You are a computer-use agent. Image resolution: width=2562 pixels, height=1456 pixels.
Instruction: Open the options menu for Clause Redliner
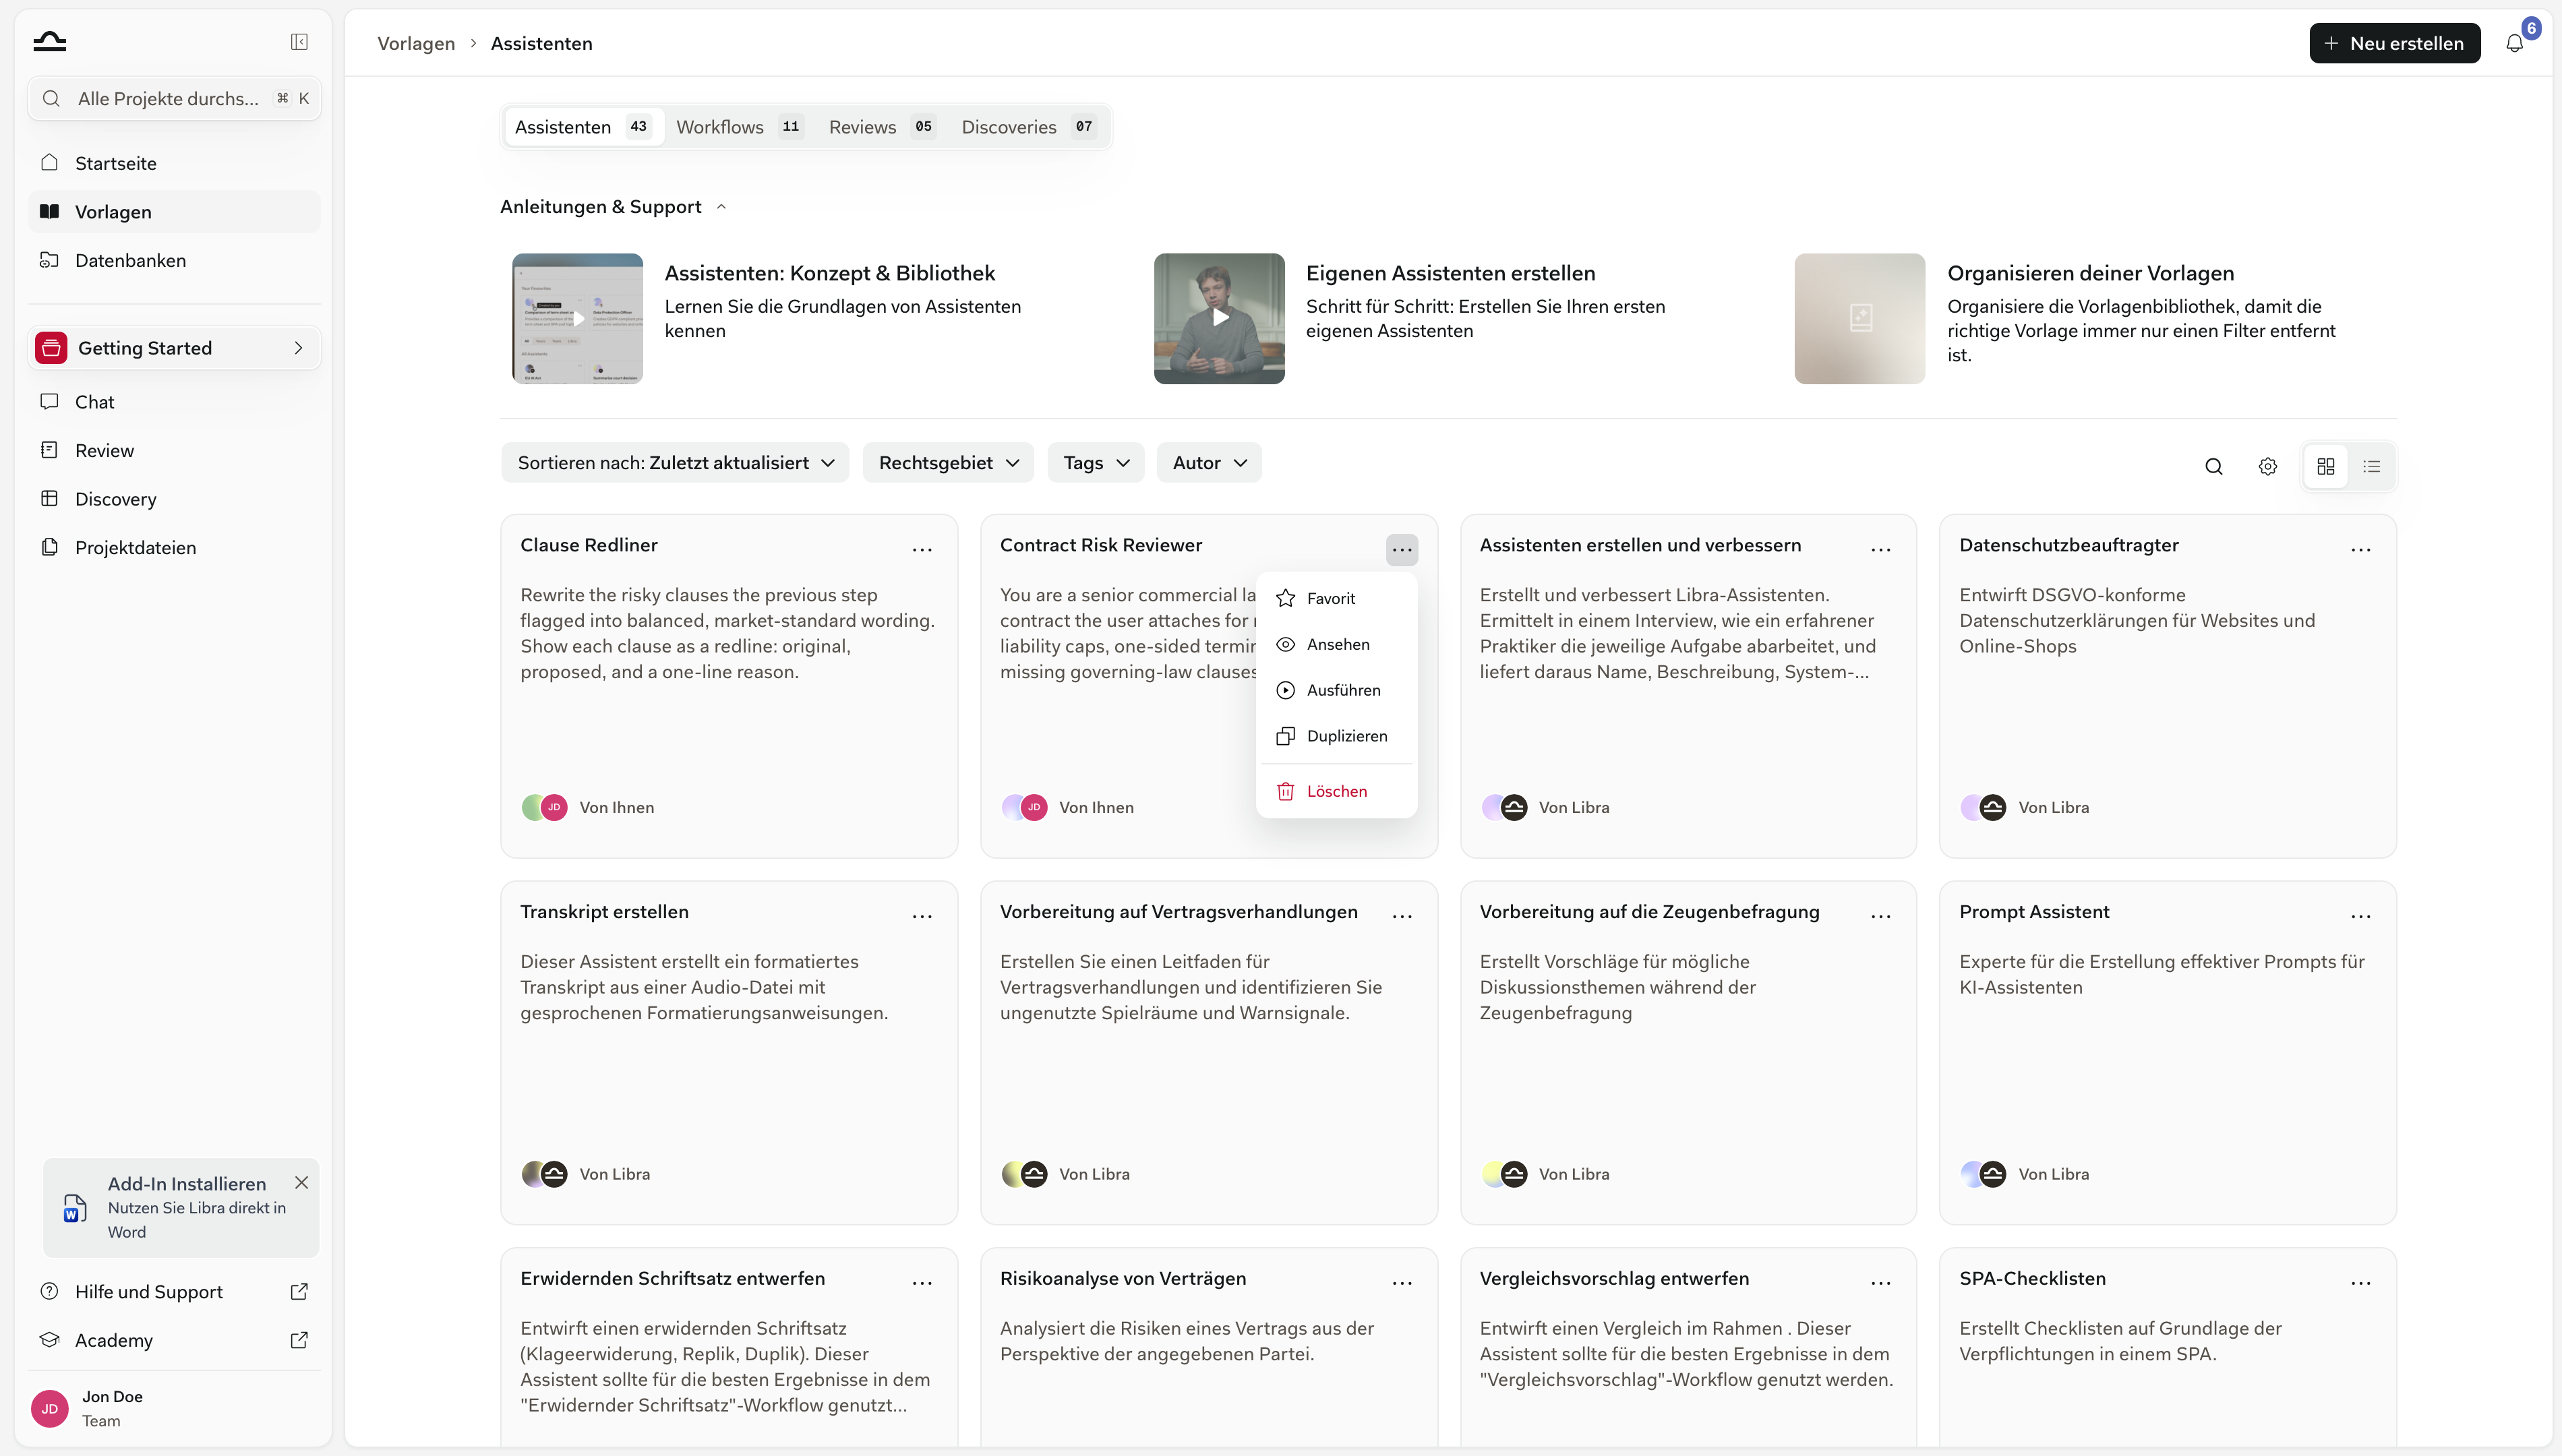point(922,549)
